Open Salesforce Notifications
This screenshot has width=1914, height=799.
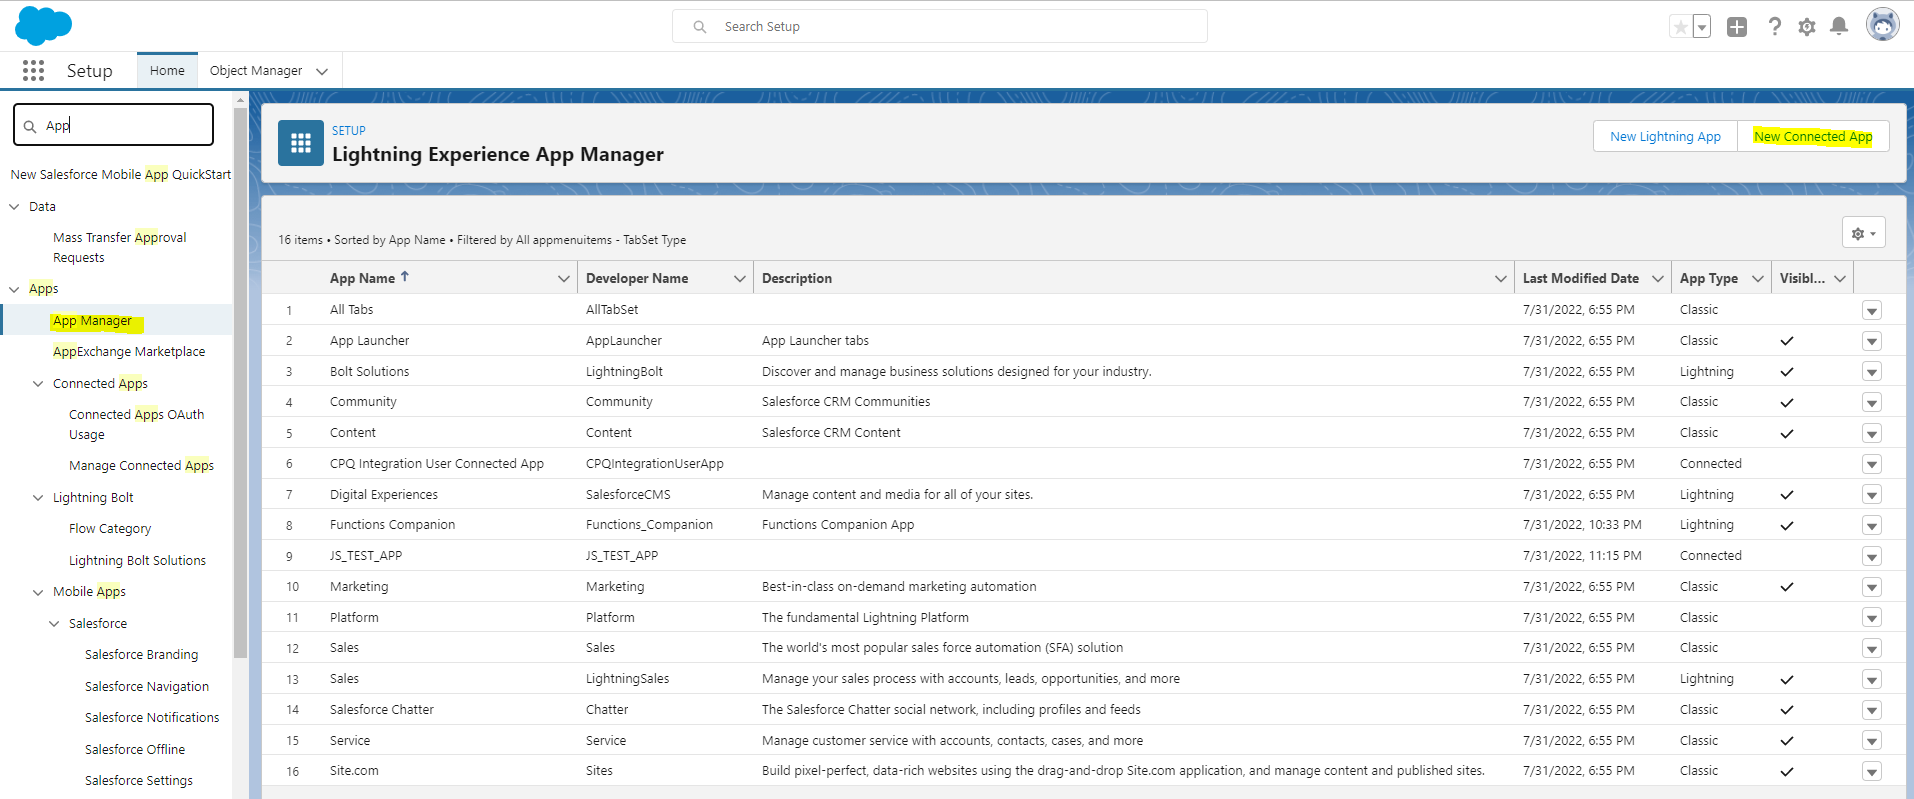152,717
